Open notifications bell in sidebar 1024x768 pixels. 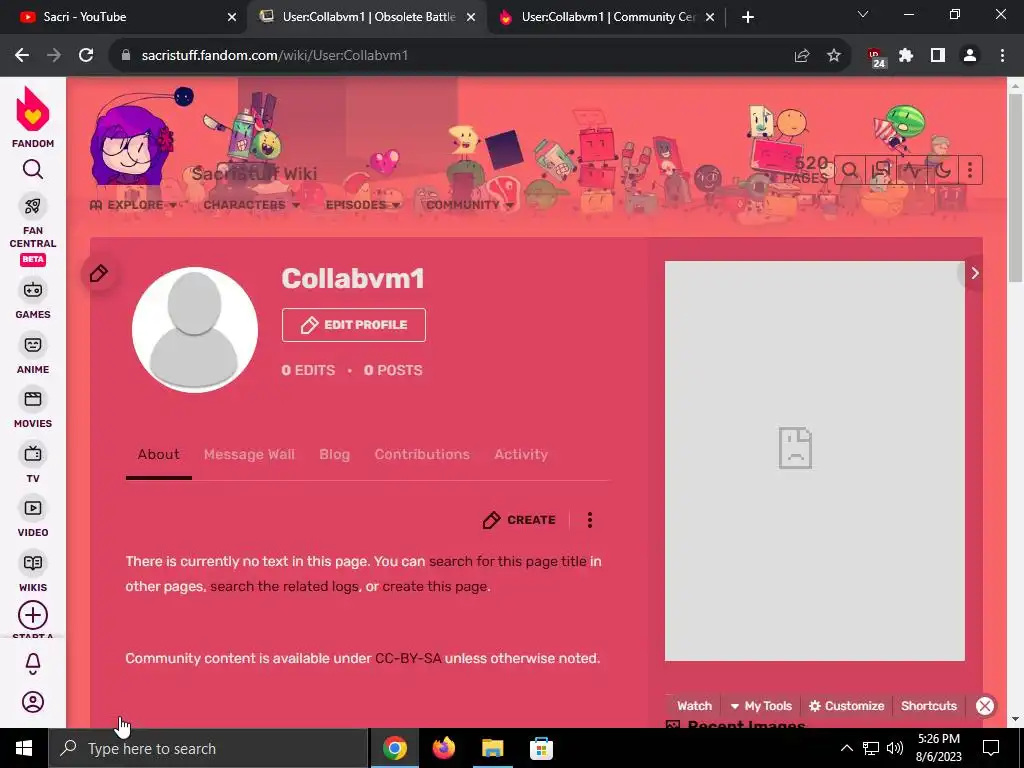[33, 664]
